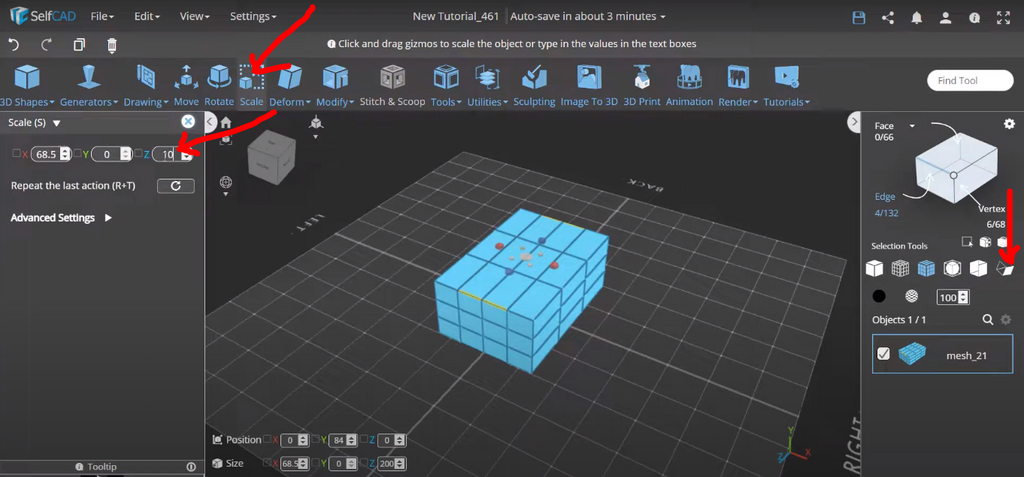Open Stitch & Scoop tool

click(392, 85)
